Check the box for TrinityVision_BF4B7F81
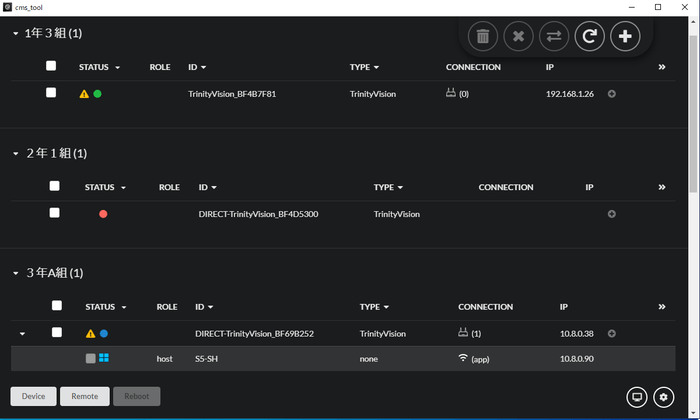Screen dimensions: 700x420 pyautogui.click(x=51, y=93)
